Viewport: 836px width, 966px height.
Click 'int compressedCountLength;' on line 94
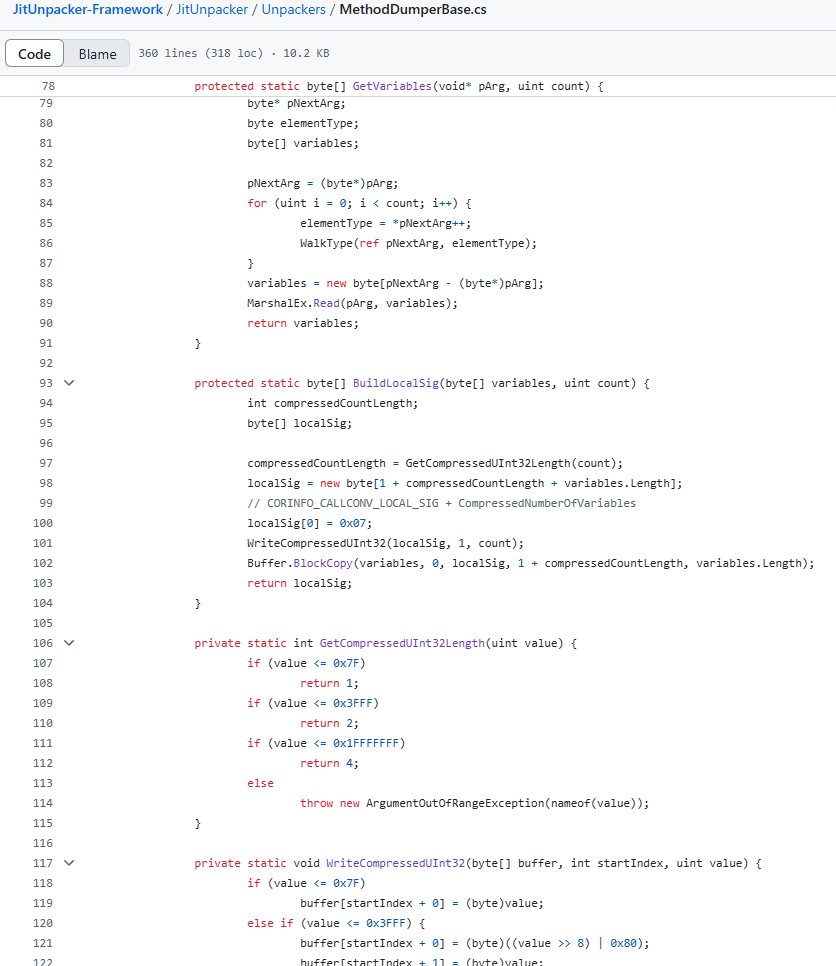333,403
